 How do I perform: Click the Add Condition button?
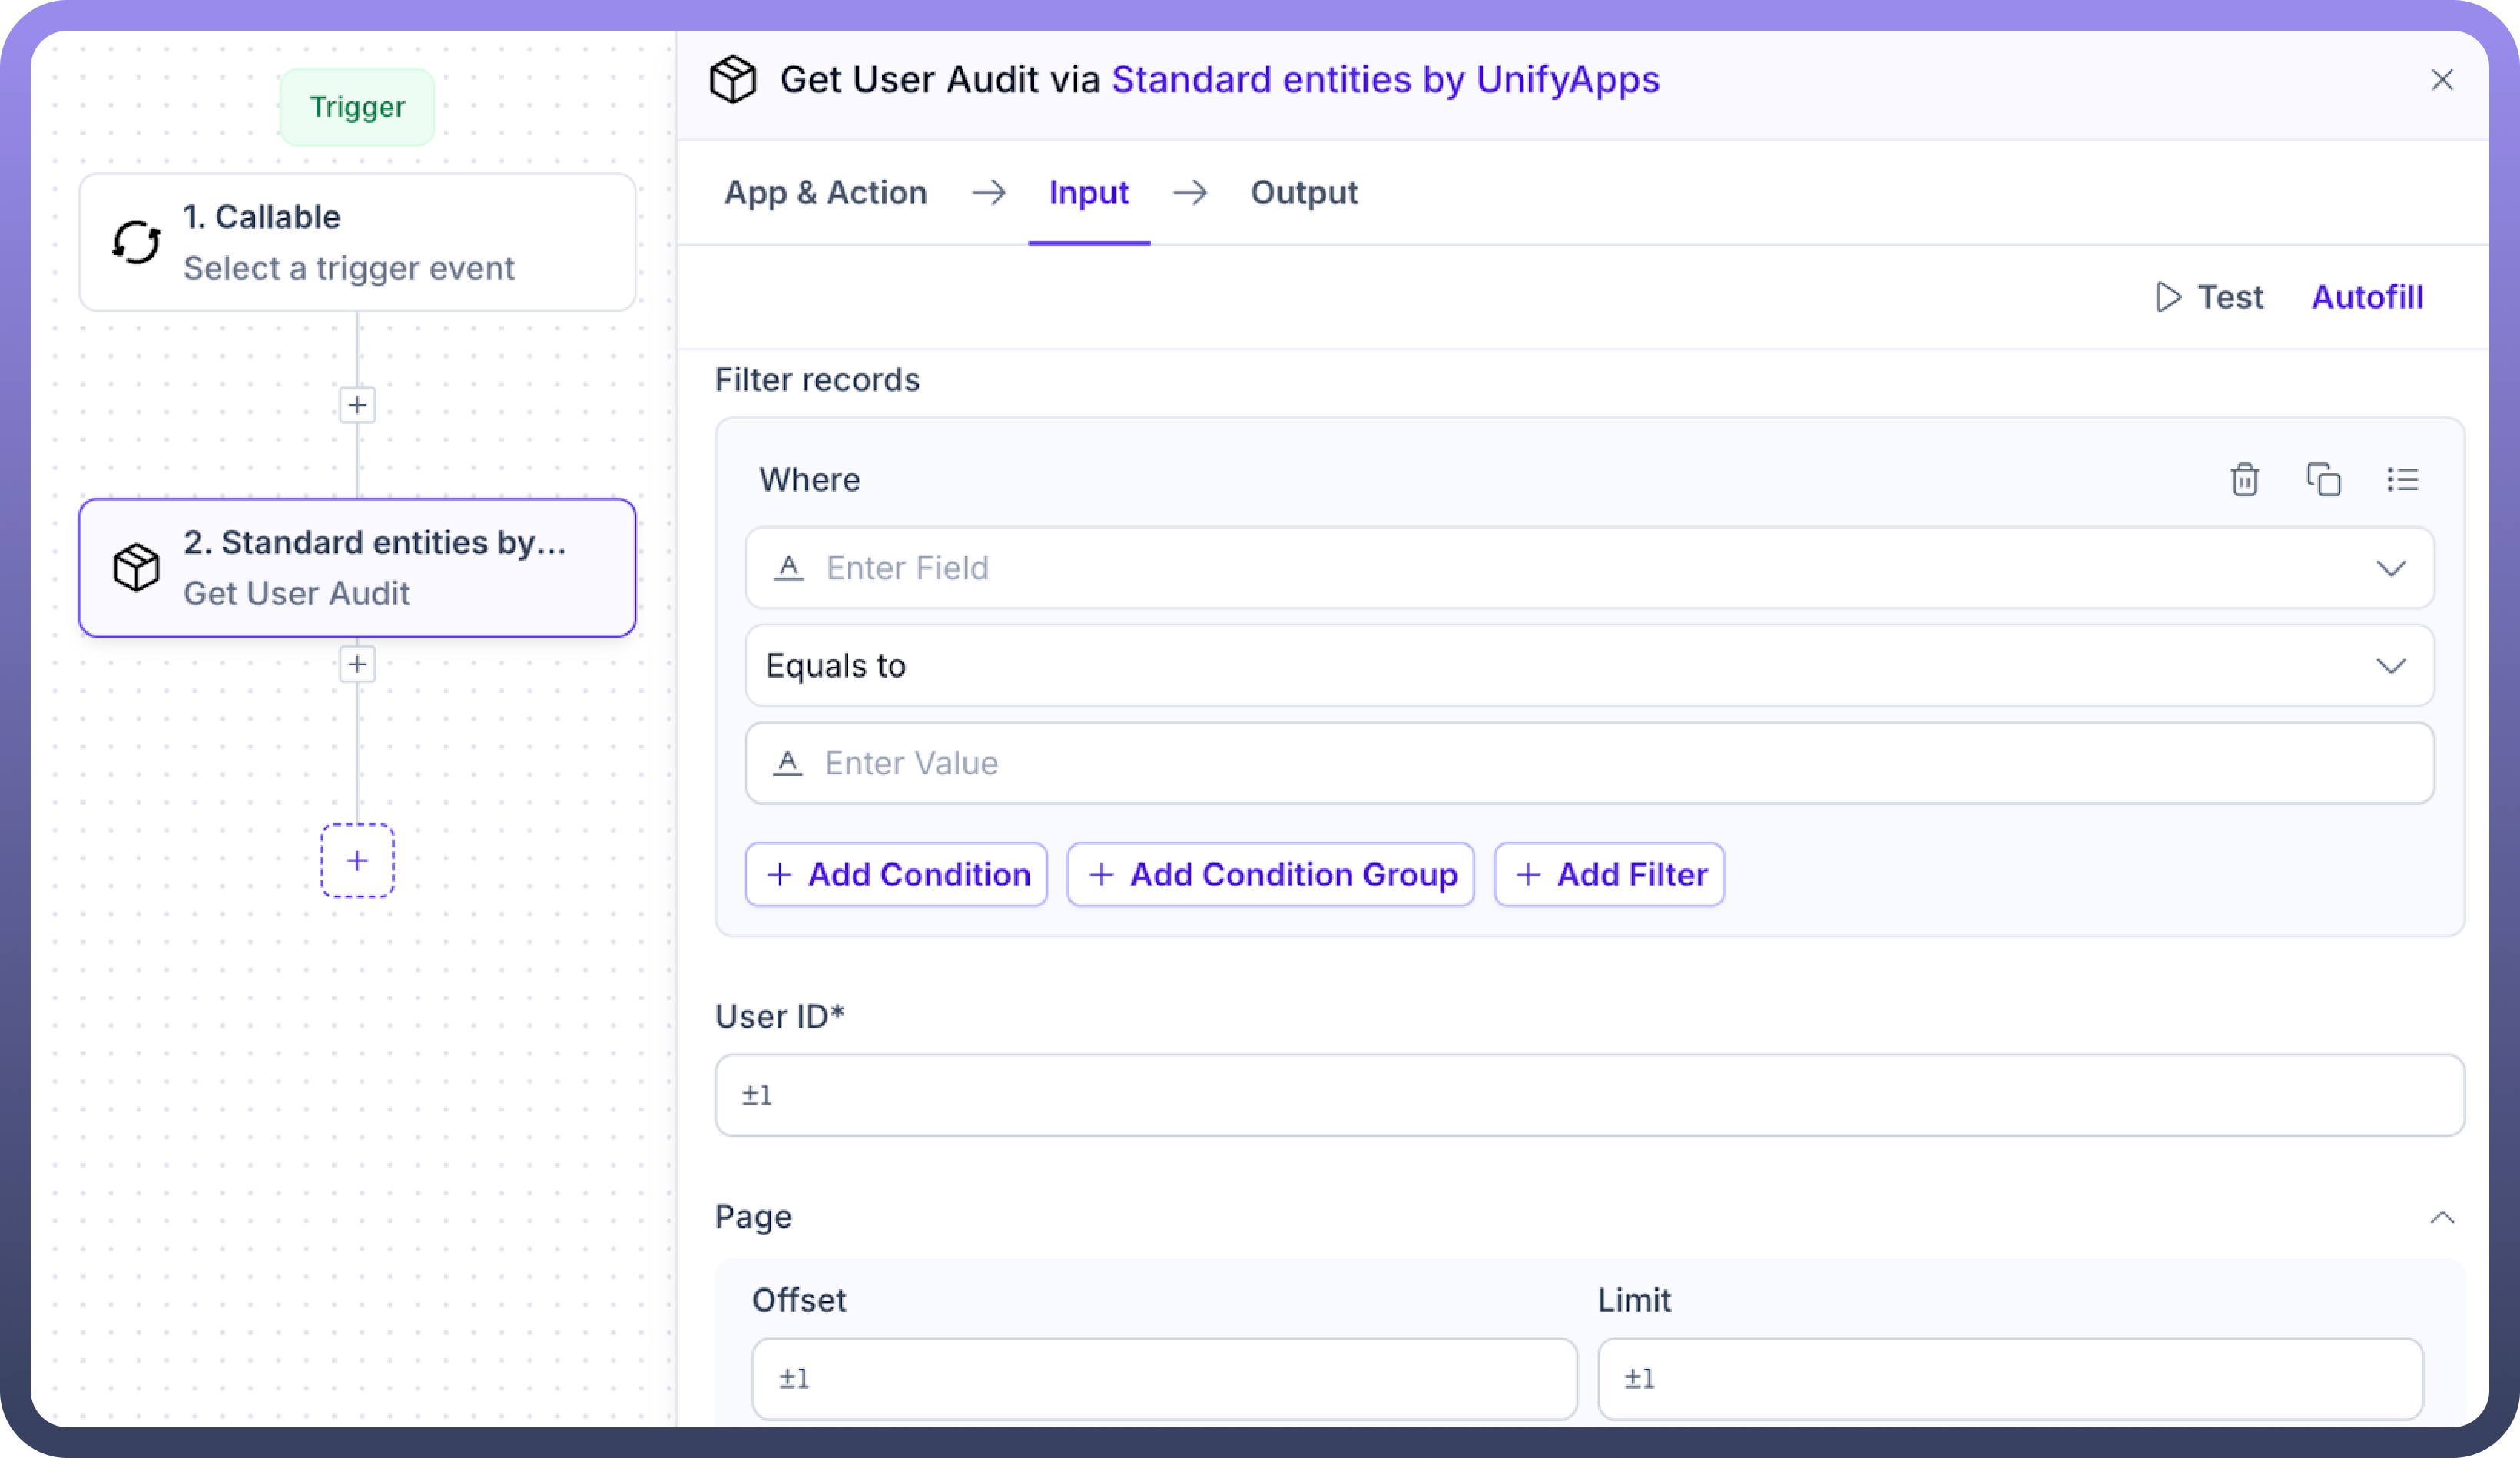pos(896,875)
